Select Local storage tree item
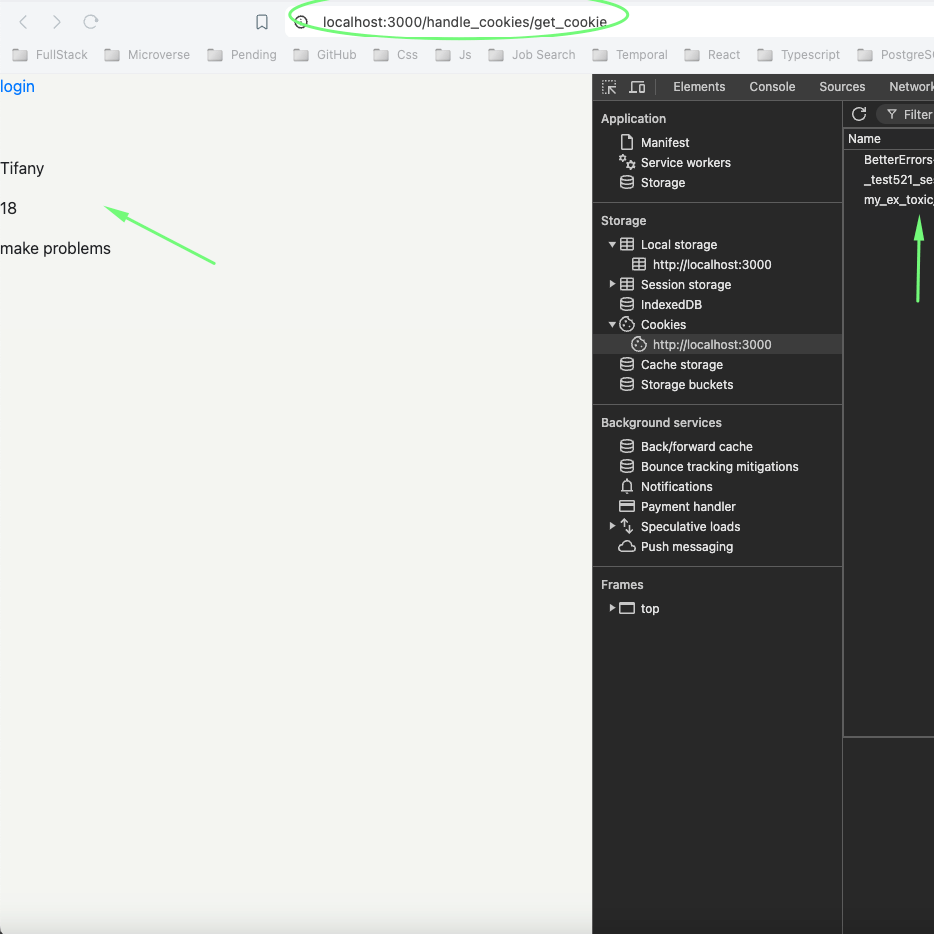 (678, 245)
